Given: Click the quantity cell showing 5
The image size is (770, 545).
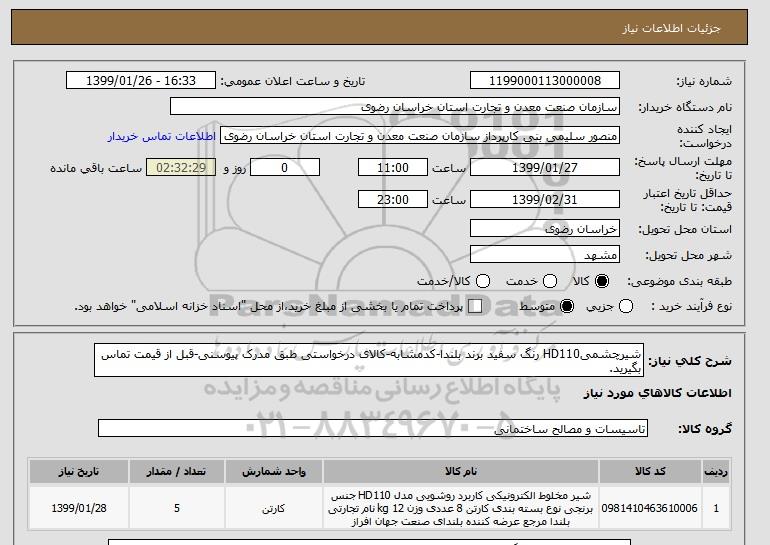Looking at the screenshot, I should coord(177,508).
